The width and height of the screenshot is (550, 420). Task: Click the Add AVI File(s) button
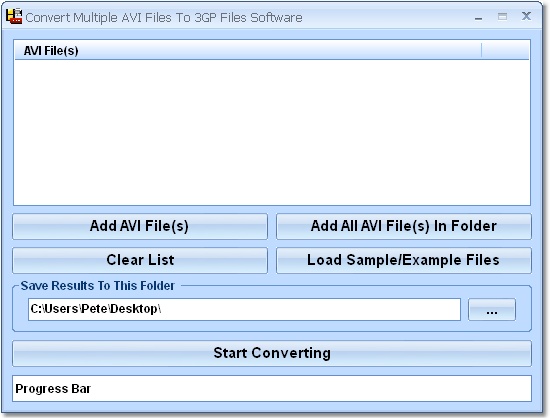coord(140,226)
